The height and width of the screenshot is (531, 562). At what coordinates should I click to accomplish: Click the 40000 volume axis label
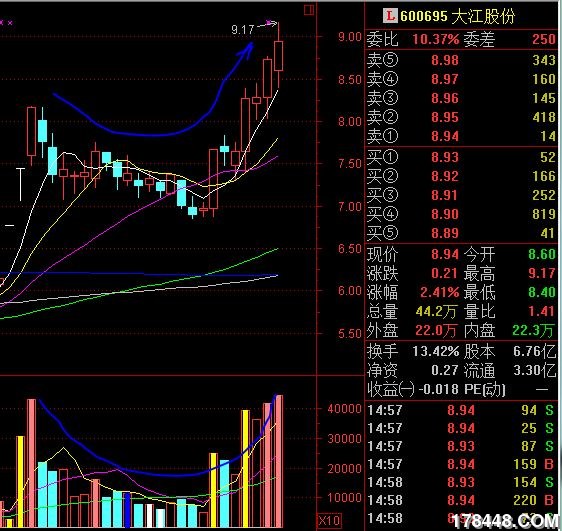[x=344, y=409]
